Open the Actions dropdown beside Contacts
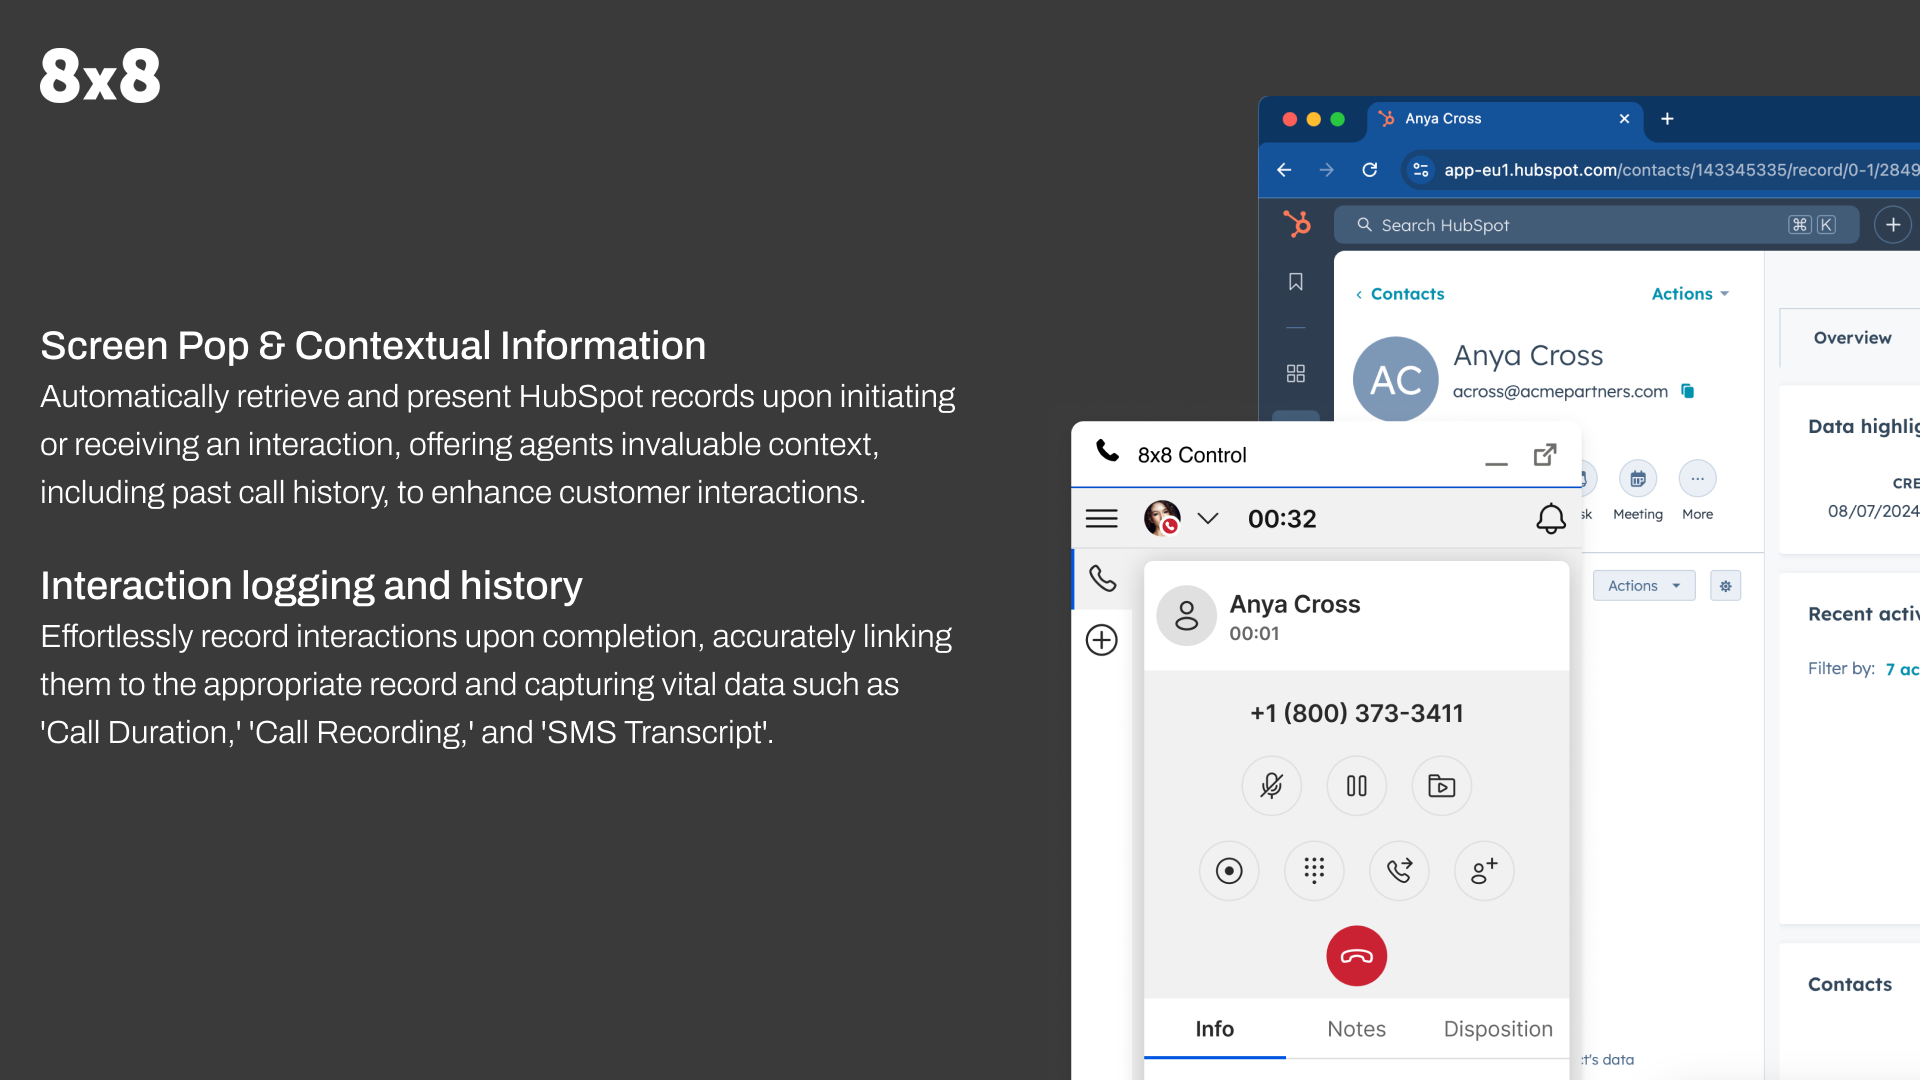Screen dimensions: 1920x1080 coord(1689,294)
